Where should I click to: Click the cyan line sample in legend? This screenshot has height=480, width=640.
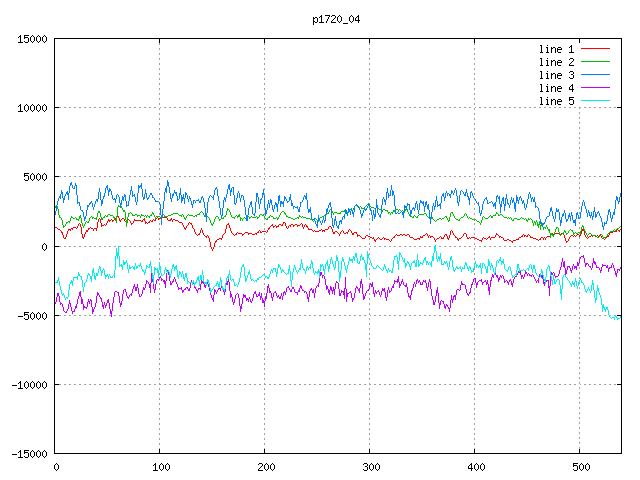click(x=595, y=101)
